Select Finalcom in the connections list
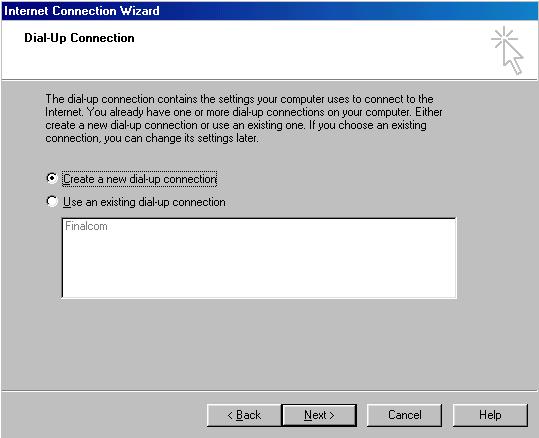539x438 pixels. (86, 226)
